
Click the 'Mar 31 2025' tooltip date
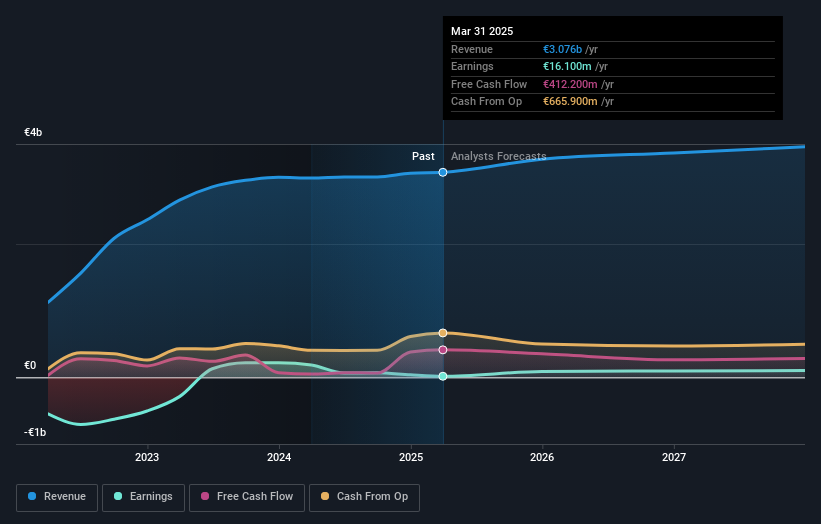(482, 31)
